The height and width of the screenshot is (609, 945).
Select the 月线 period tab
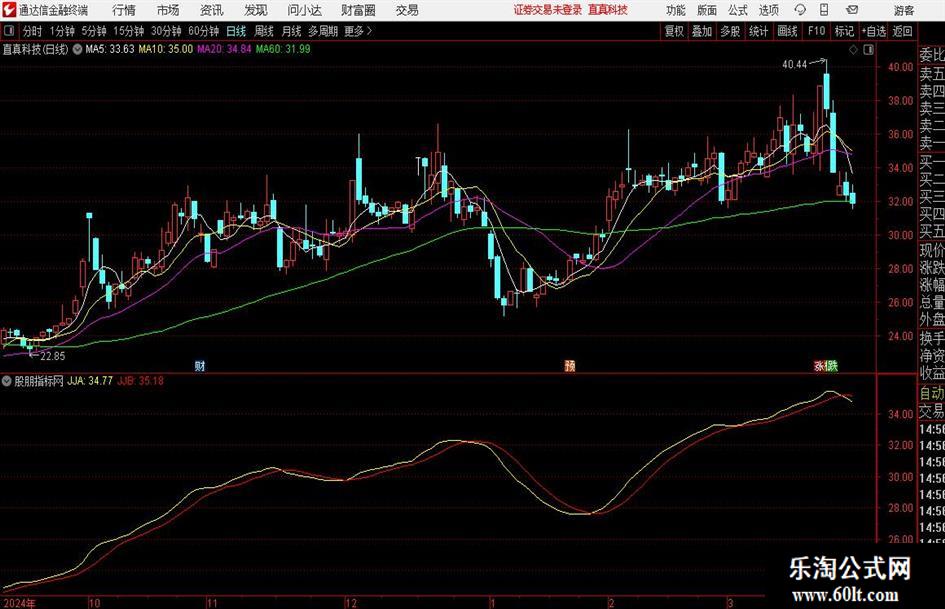tap(292, 31)
